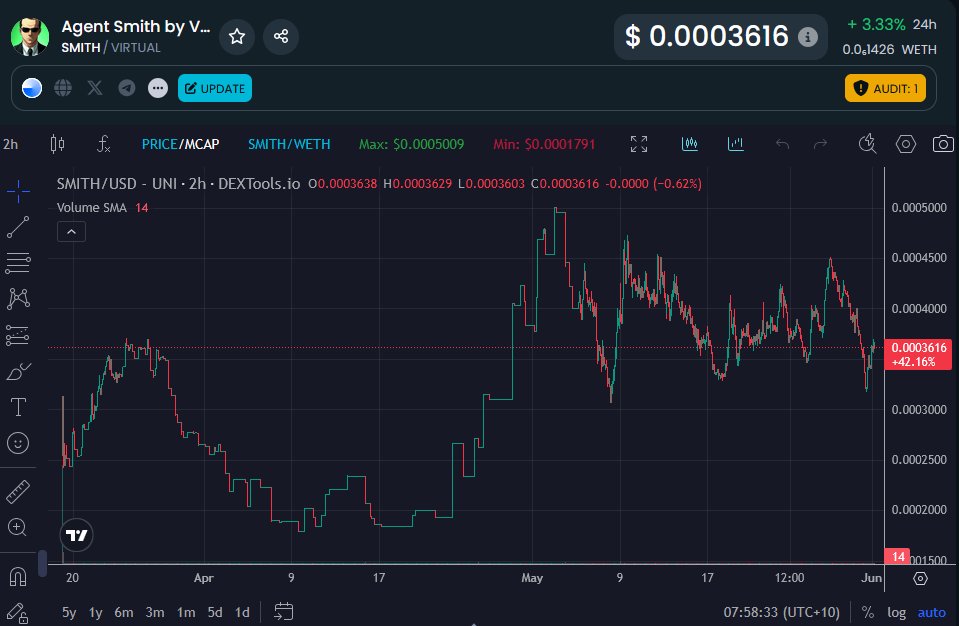Open the price info icon beside $0.0003616

[x=807, y=37]
